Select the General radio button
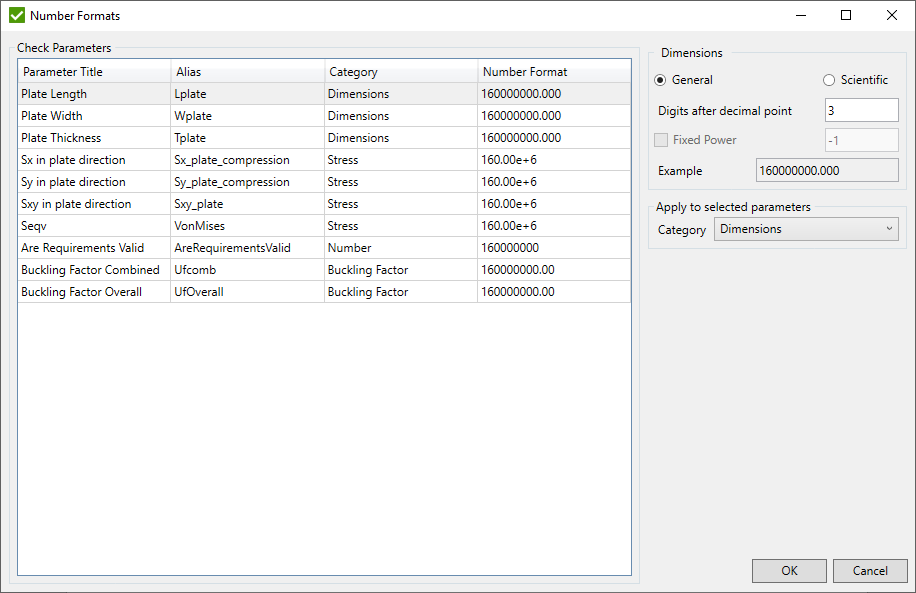The height and width of the screenshot is (593, 916). coord(660,80)
